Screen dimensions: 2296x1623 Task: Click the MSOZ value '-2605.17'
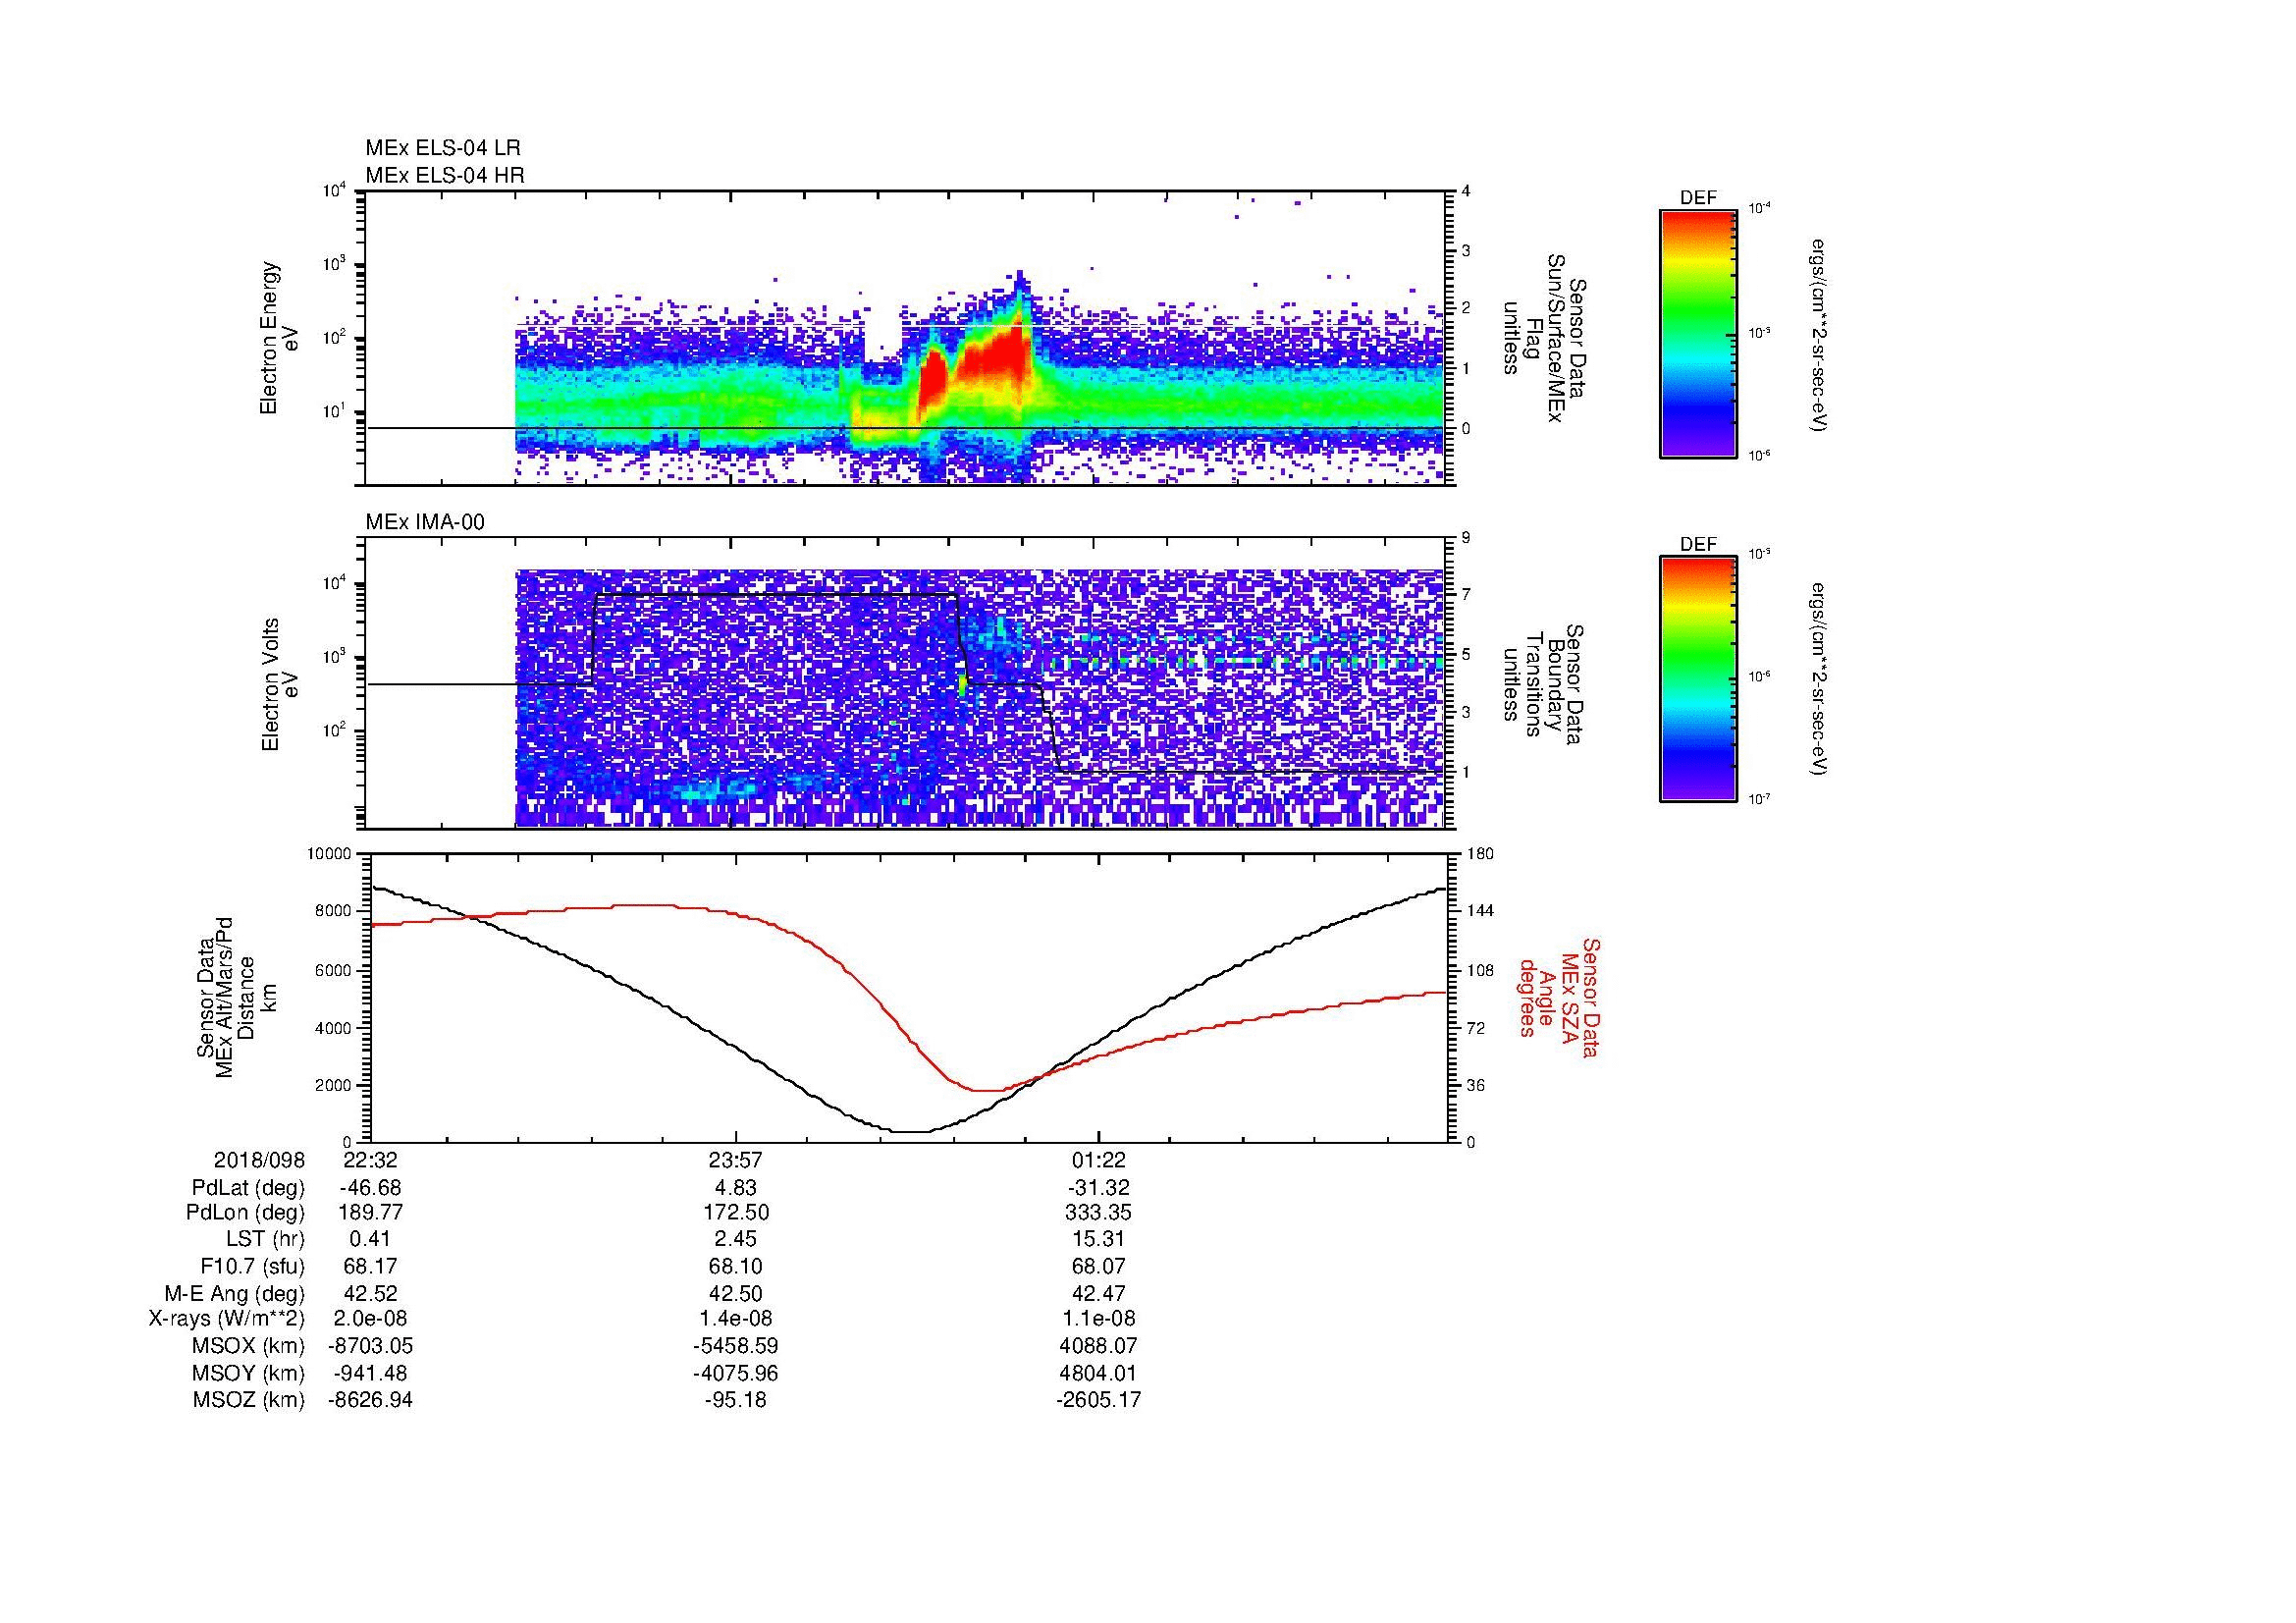(x=1098, y=1400)
